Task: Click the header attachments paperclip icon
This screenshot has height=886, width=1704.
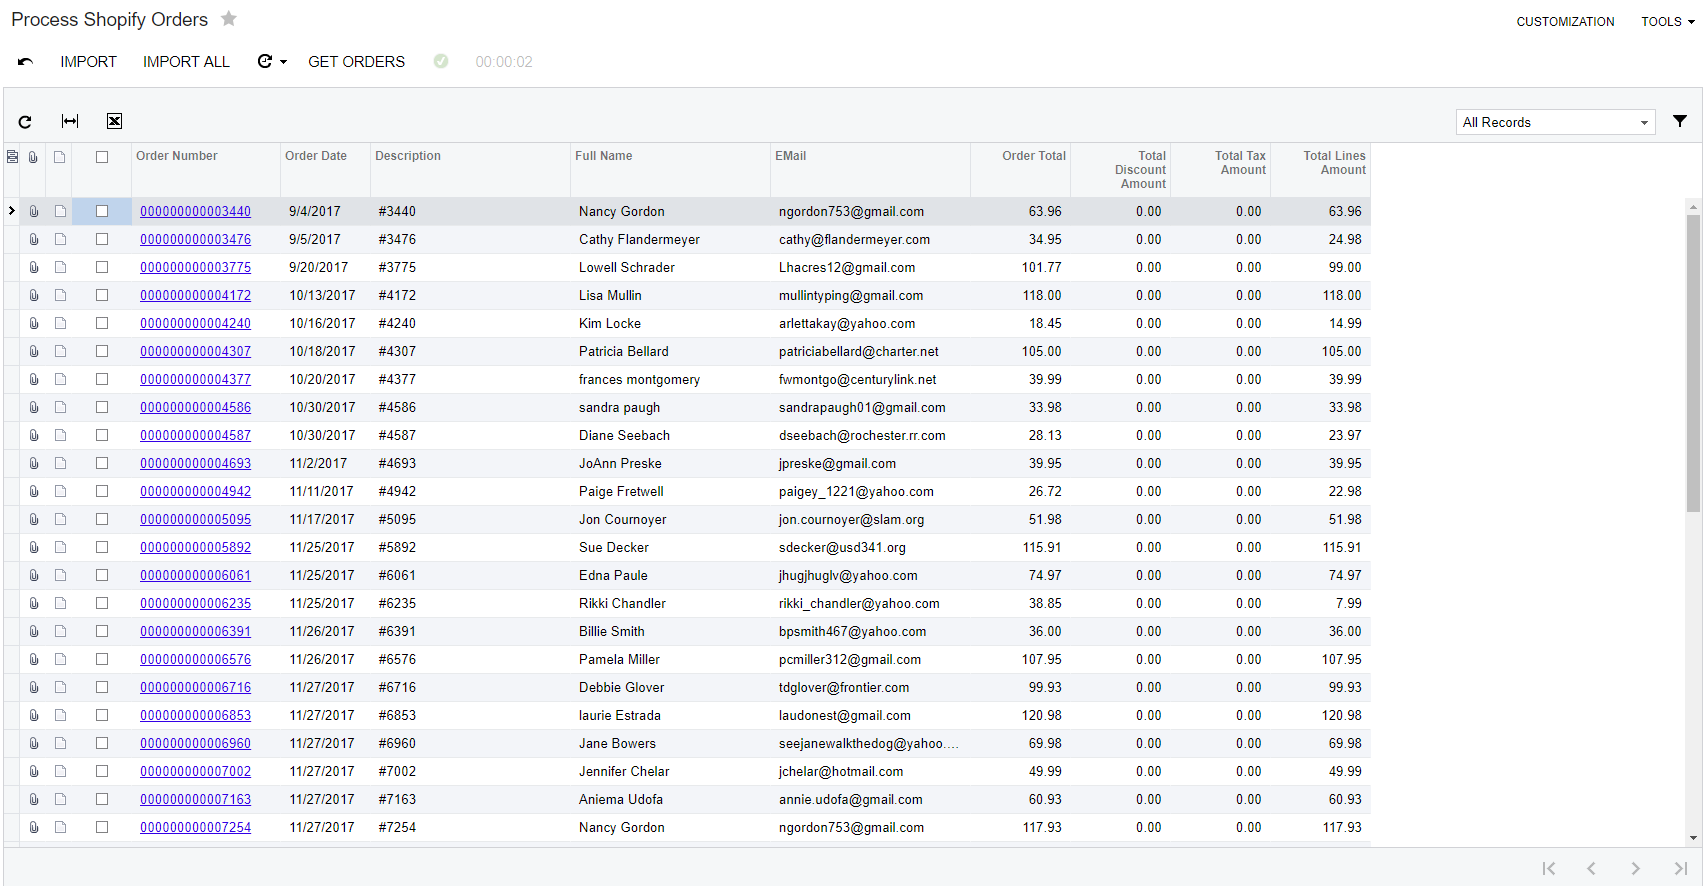Action: pyautogui.click(x=33, y=156)
